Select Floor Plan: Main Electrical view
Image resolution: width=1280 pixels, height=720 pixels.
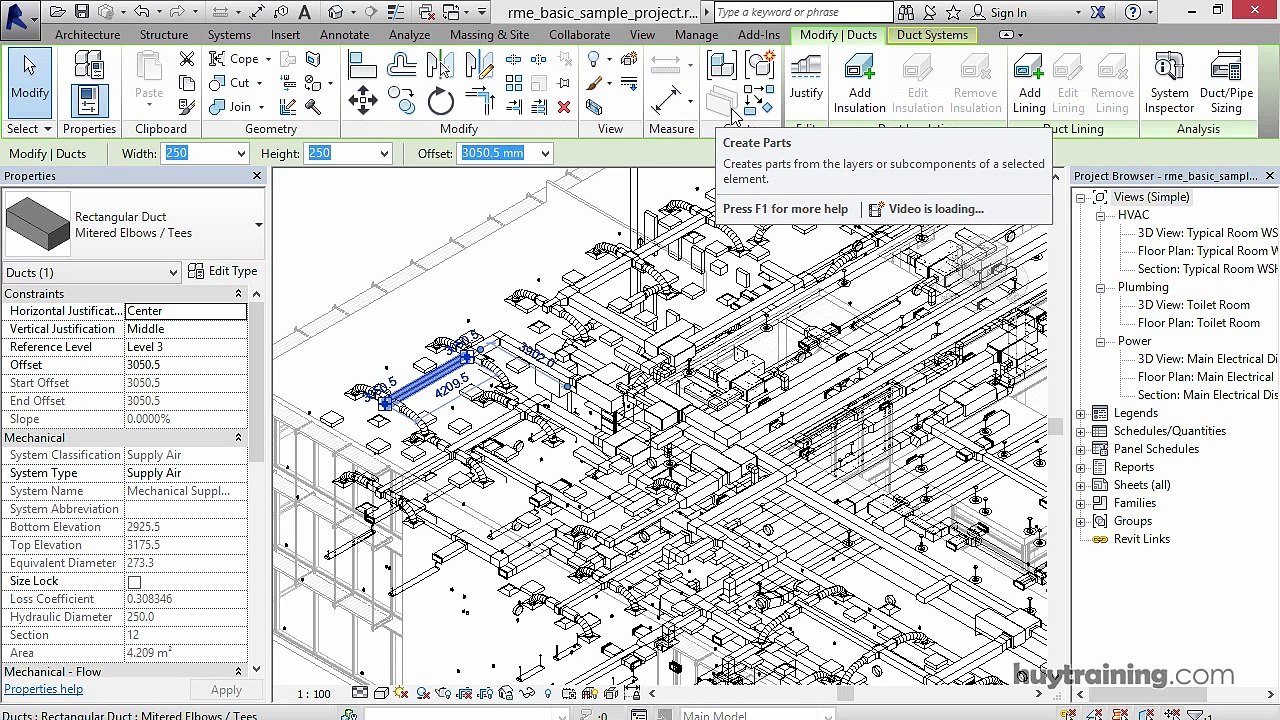[x=1205, y=377]
